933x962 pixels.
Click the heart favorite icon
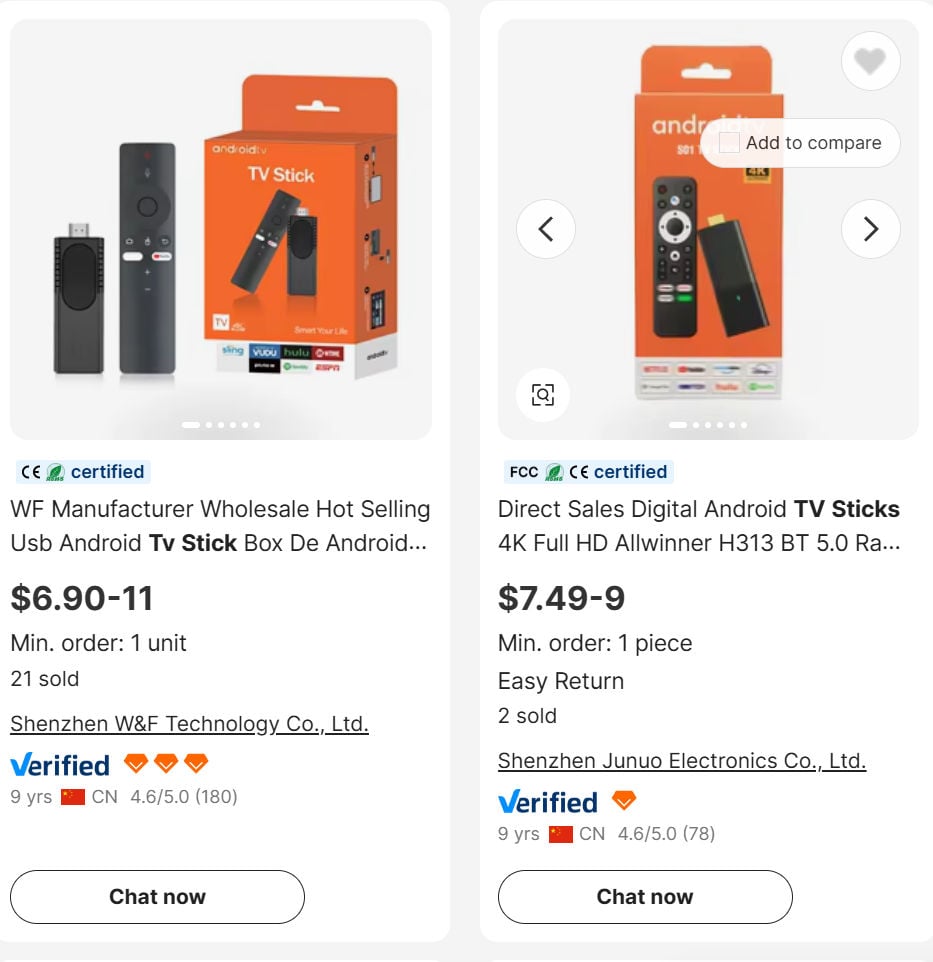(870, 62)
